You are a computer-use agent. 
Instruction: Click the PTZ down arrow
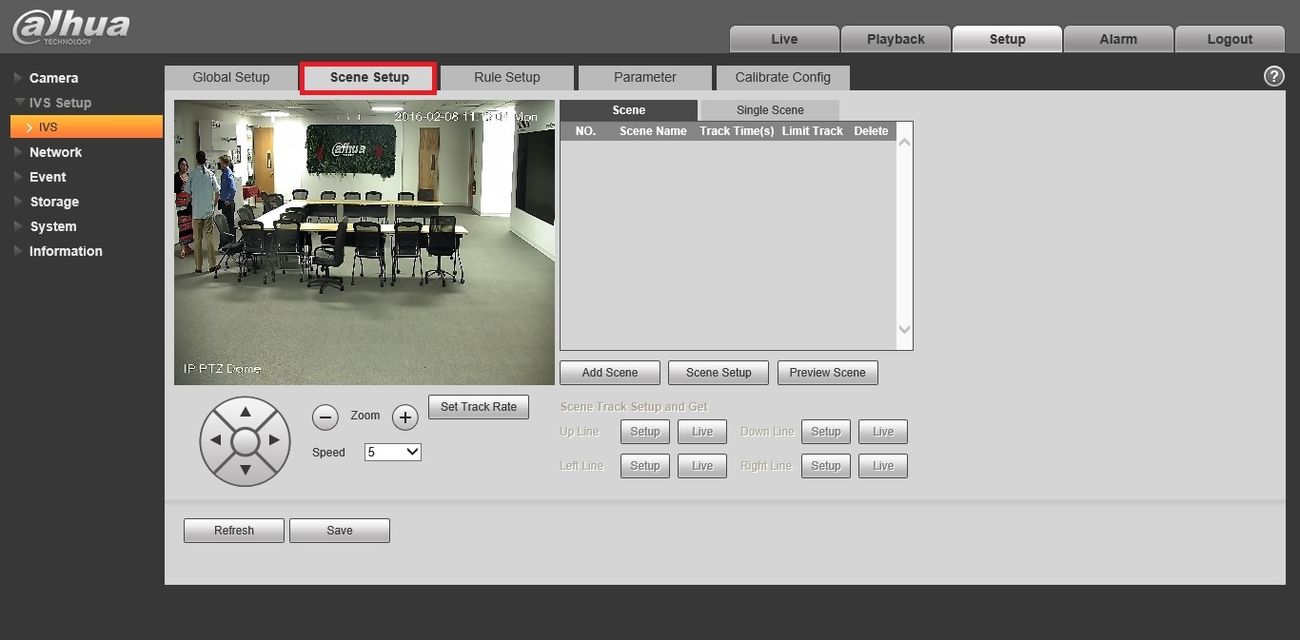point(245,469)
